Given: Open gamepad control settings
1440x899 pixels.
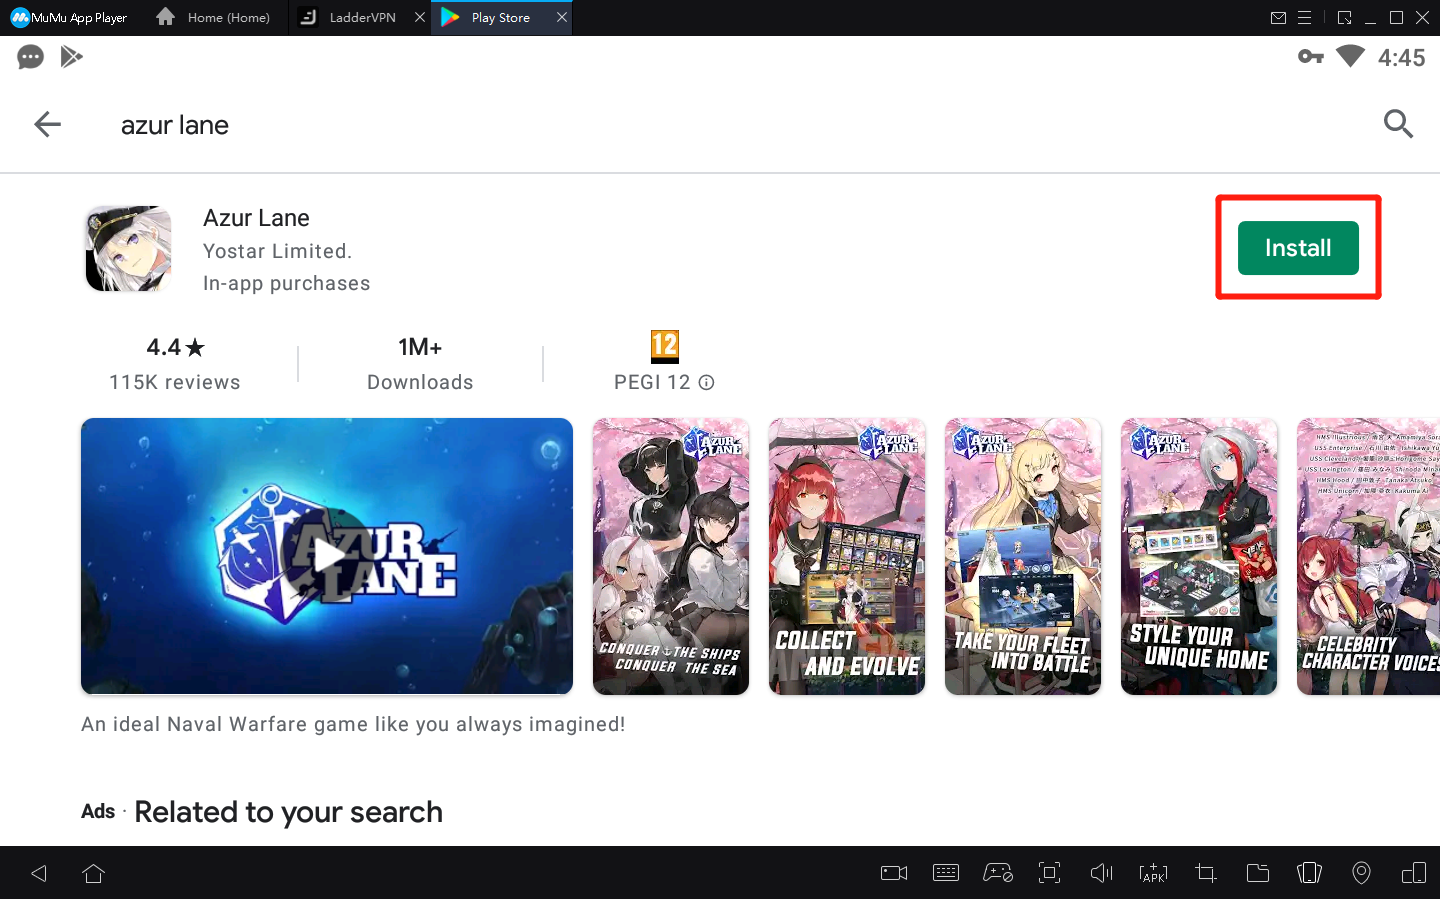Looking at the screenshot, I should coord(998,873).
